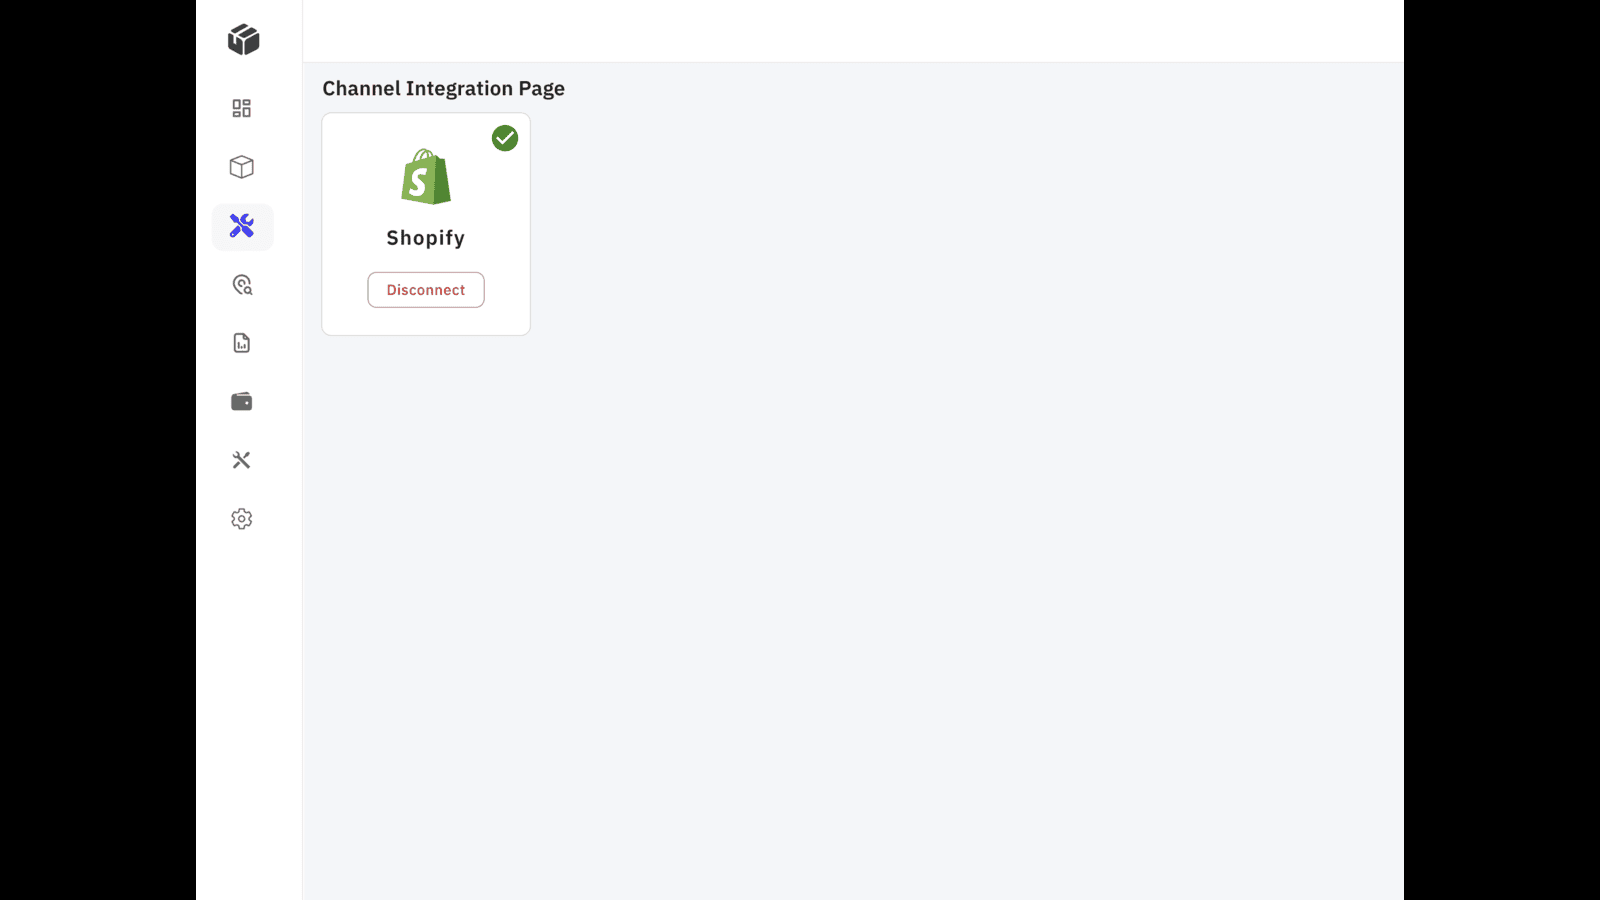Select the Products cube icon

pyautogui.click(x=241, y=167)
